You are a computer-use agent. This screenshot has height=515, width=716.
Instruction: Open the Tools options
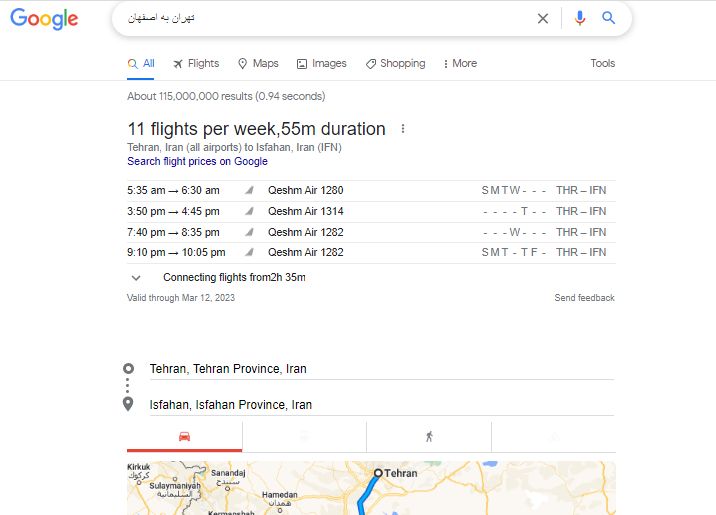(x=602, y=63)
